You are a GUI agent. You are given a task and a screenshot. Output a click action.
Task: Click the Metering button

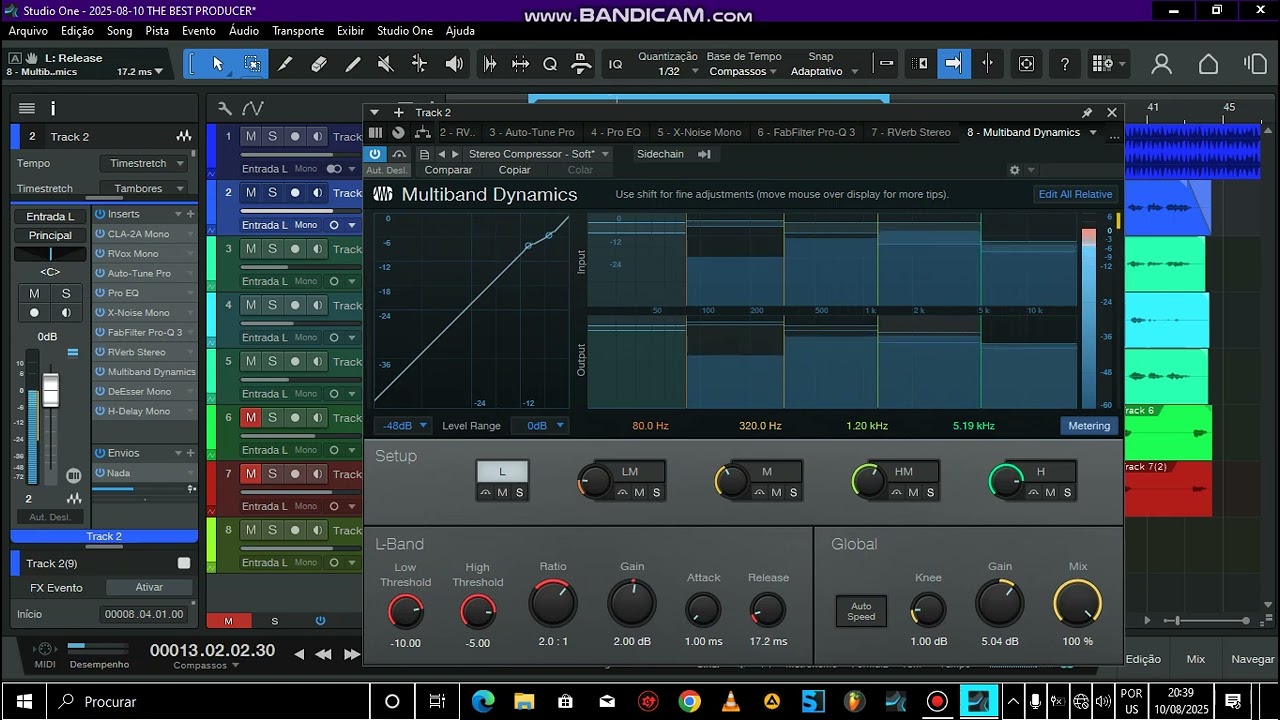click(x=1089, y=426)
